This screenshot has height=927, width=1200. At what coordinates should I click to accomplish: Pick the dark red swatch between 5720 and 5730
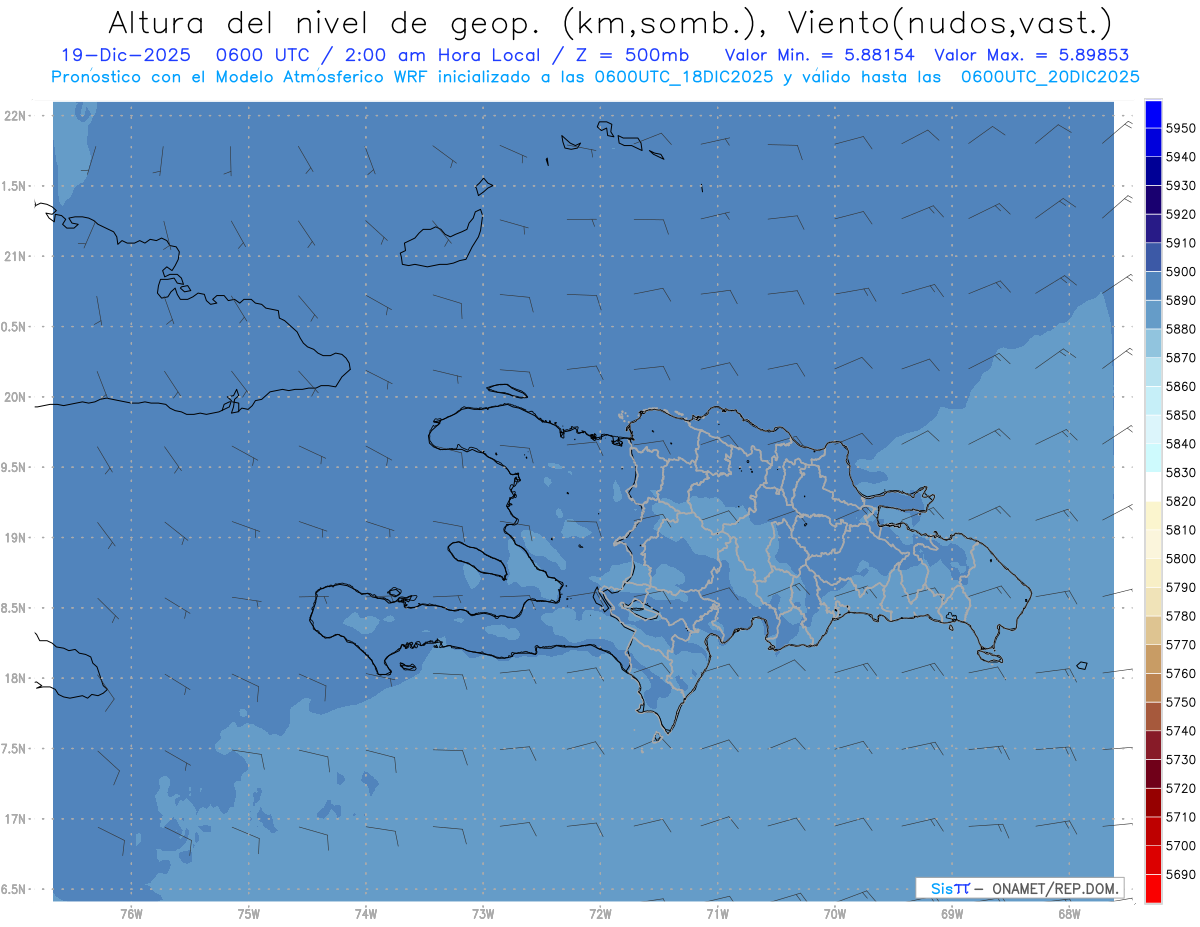[1152, 773]
